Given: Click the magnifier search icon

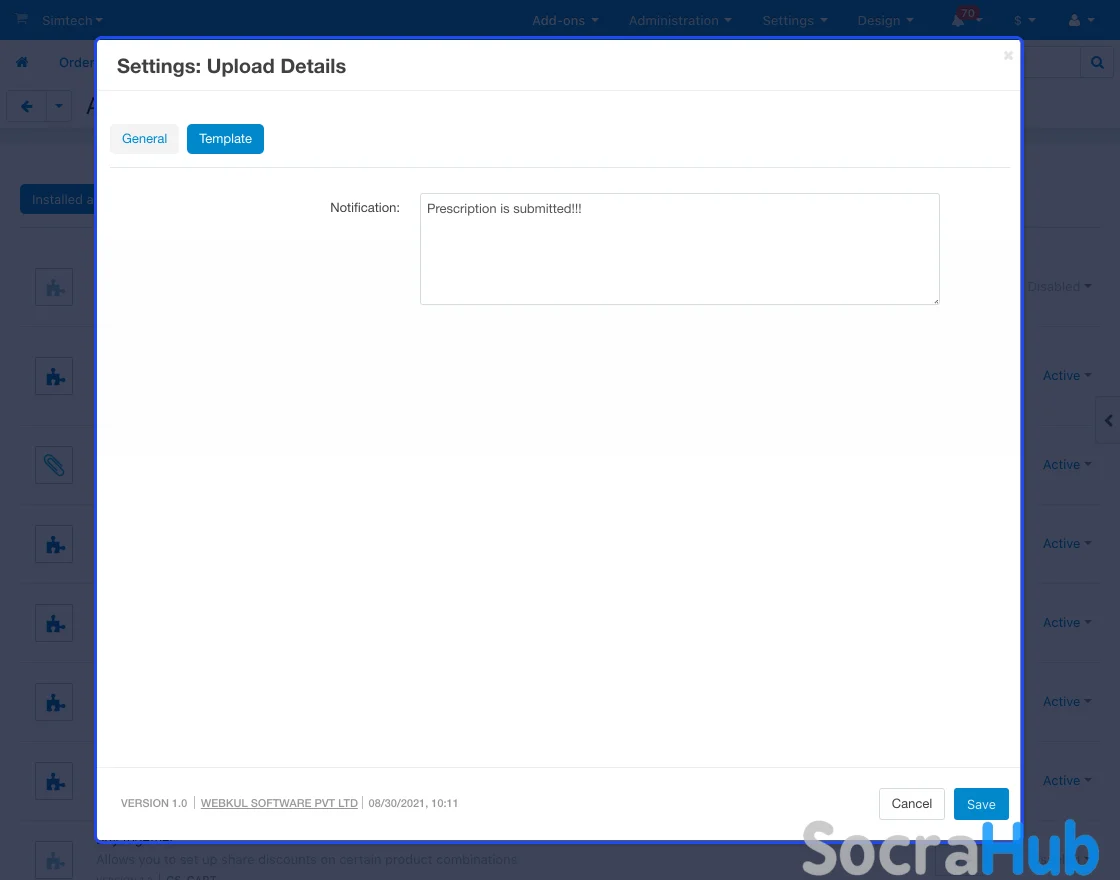Looking at the screenshot, I should [1097, 62].
